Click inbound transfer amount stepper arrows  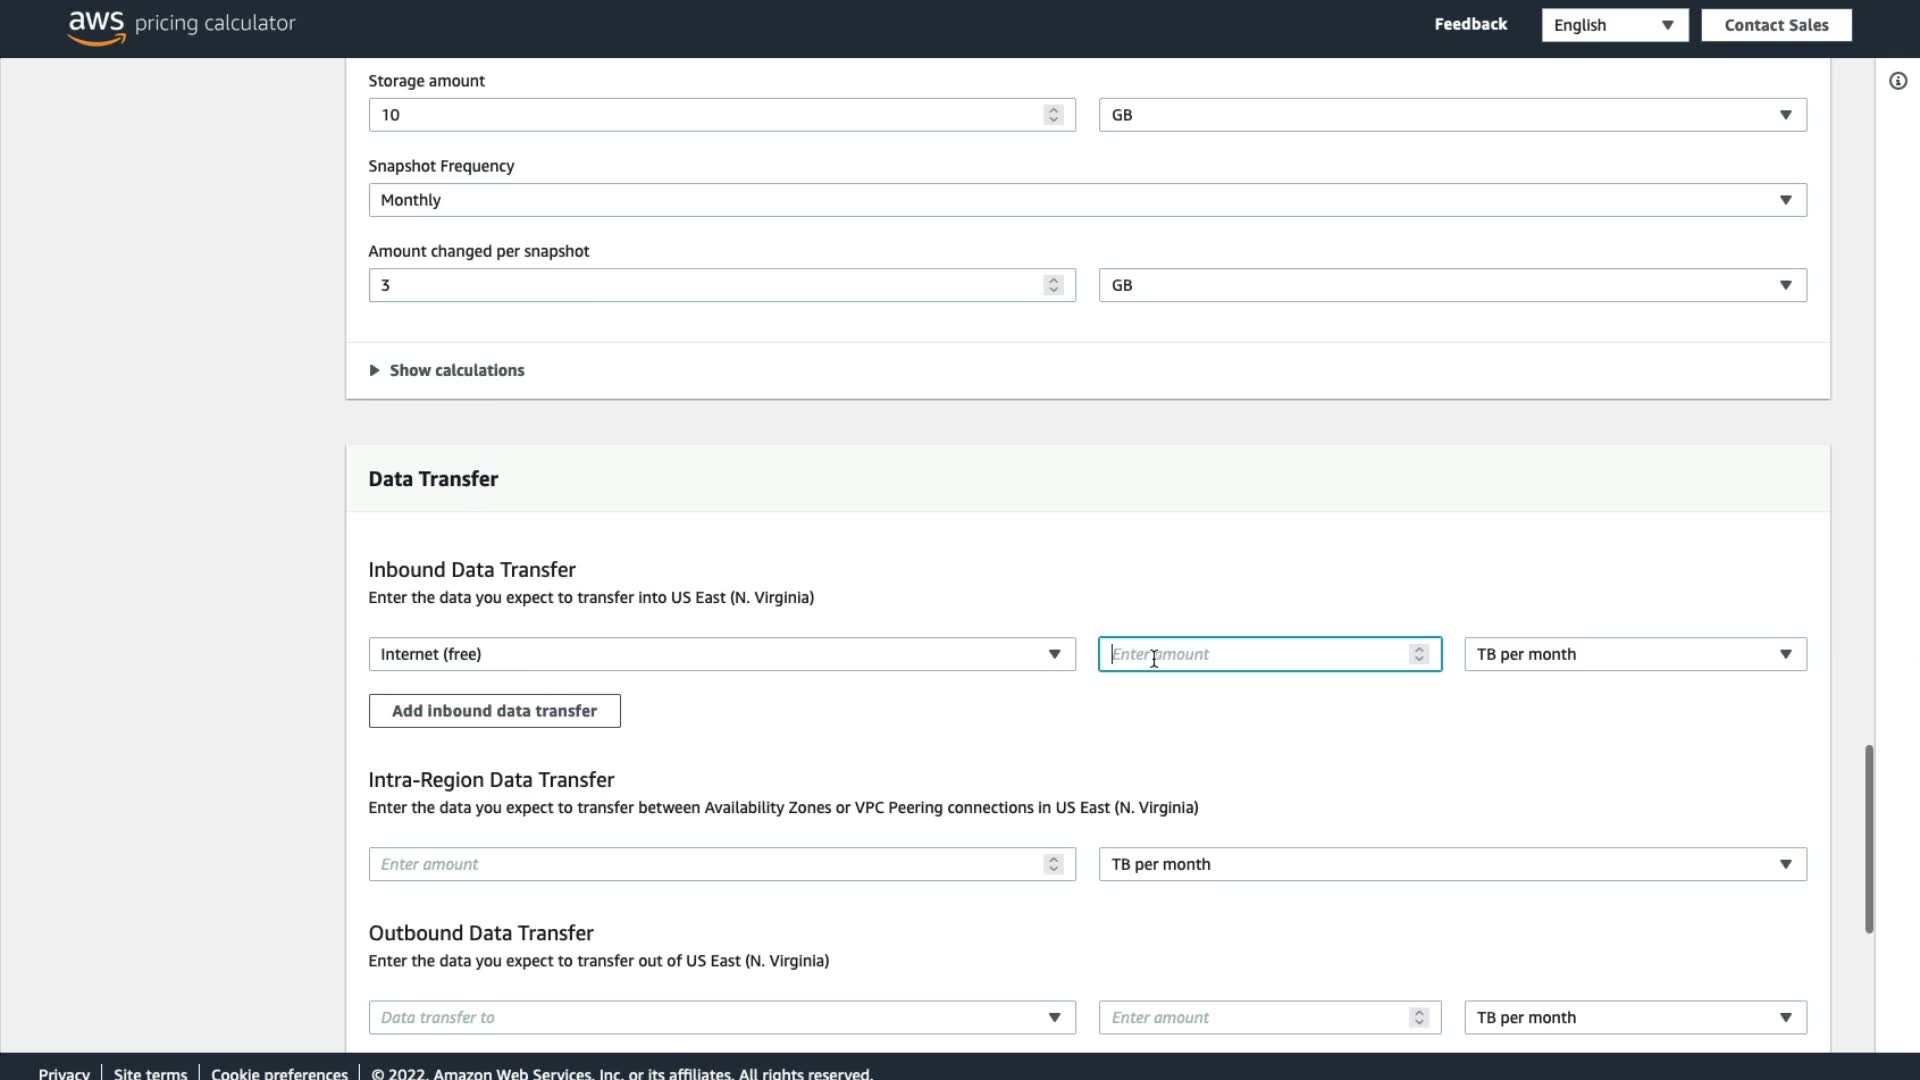1418,654
